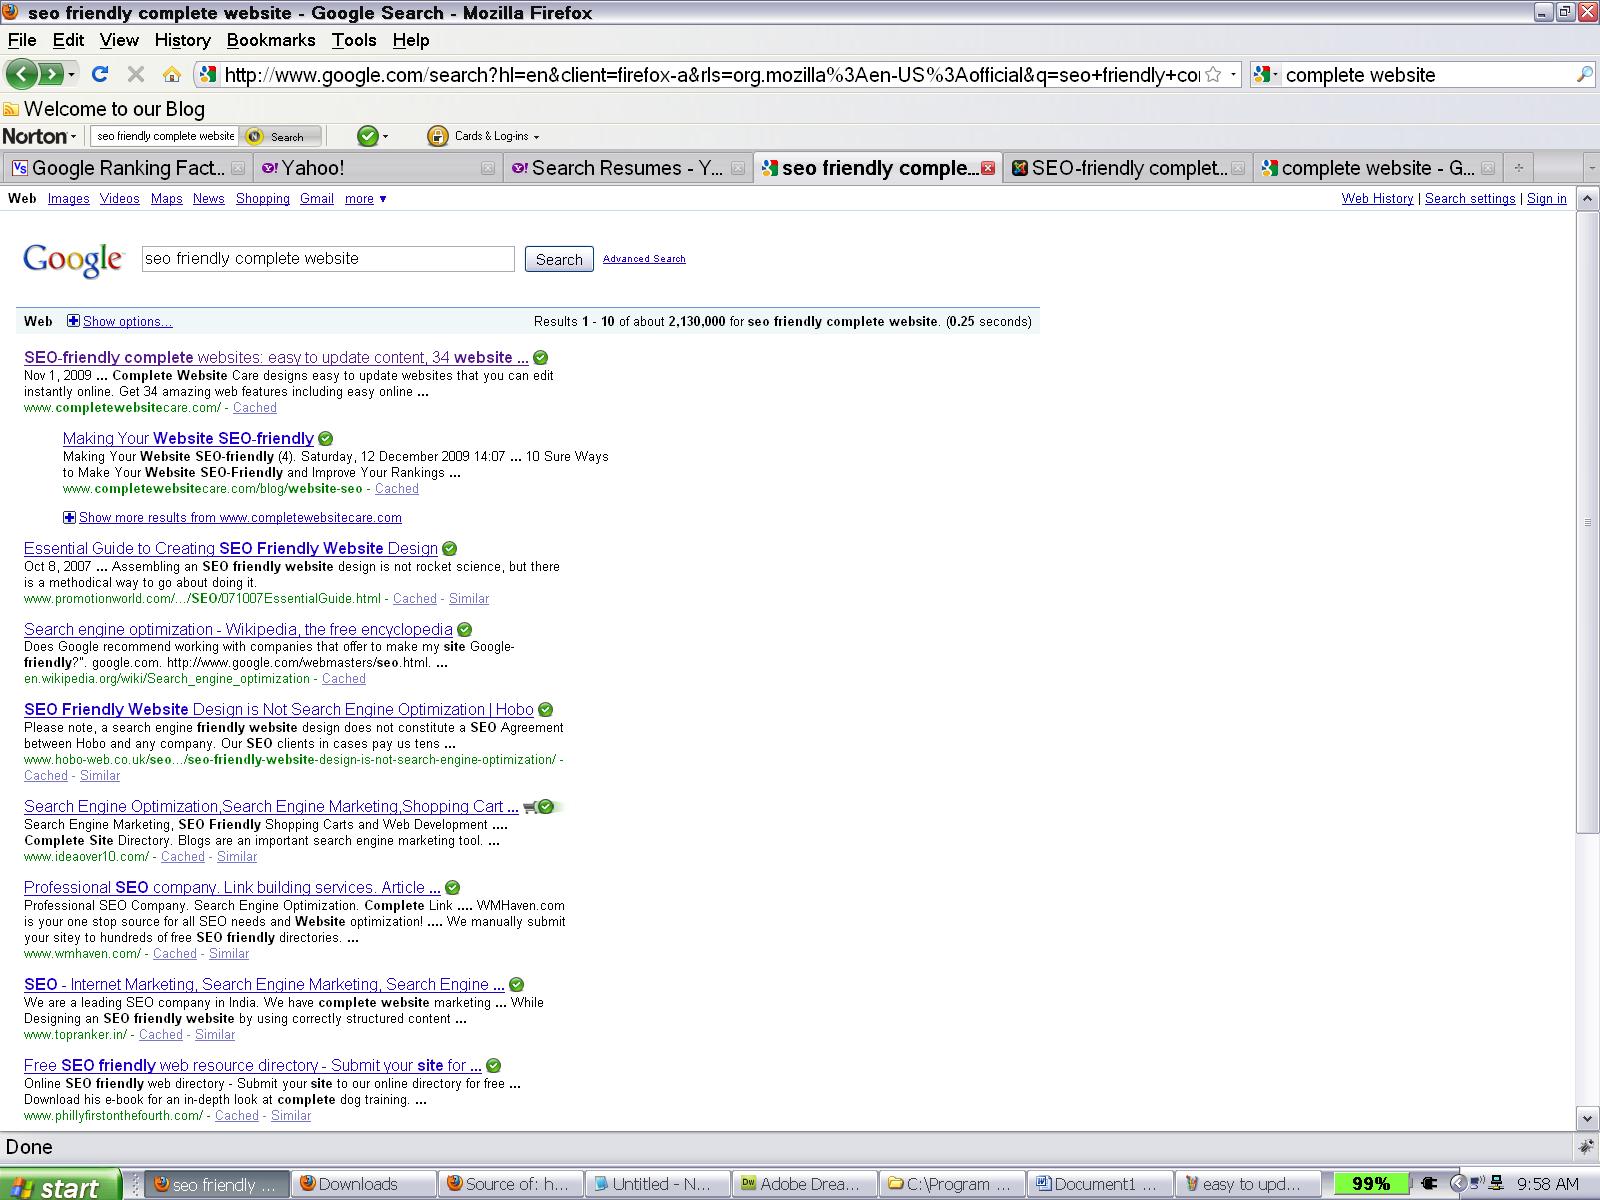The height and width of the screenshot is (1200, 1600).
Task: Open the Images search link
Action: click(69, 199)
